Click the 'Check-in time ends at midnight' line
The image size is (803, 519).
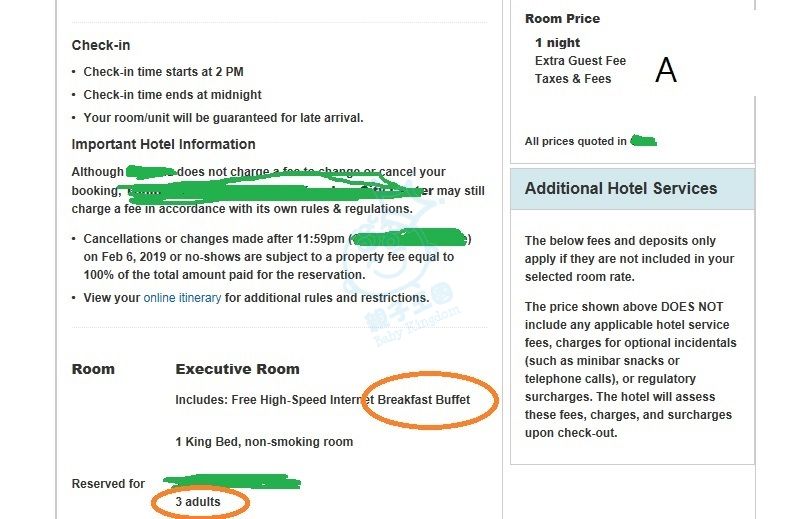pyautogui.click(x=172, y=95)
